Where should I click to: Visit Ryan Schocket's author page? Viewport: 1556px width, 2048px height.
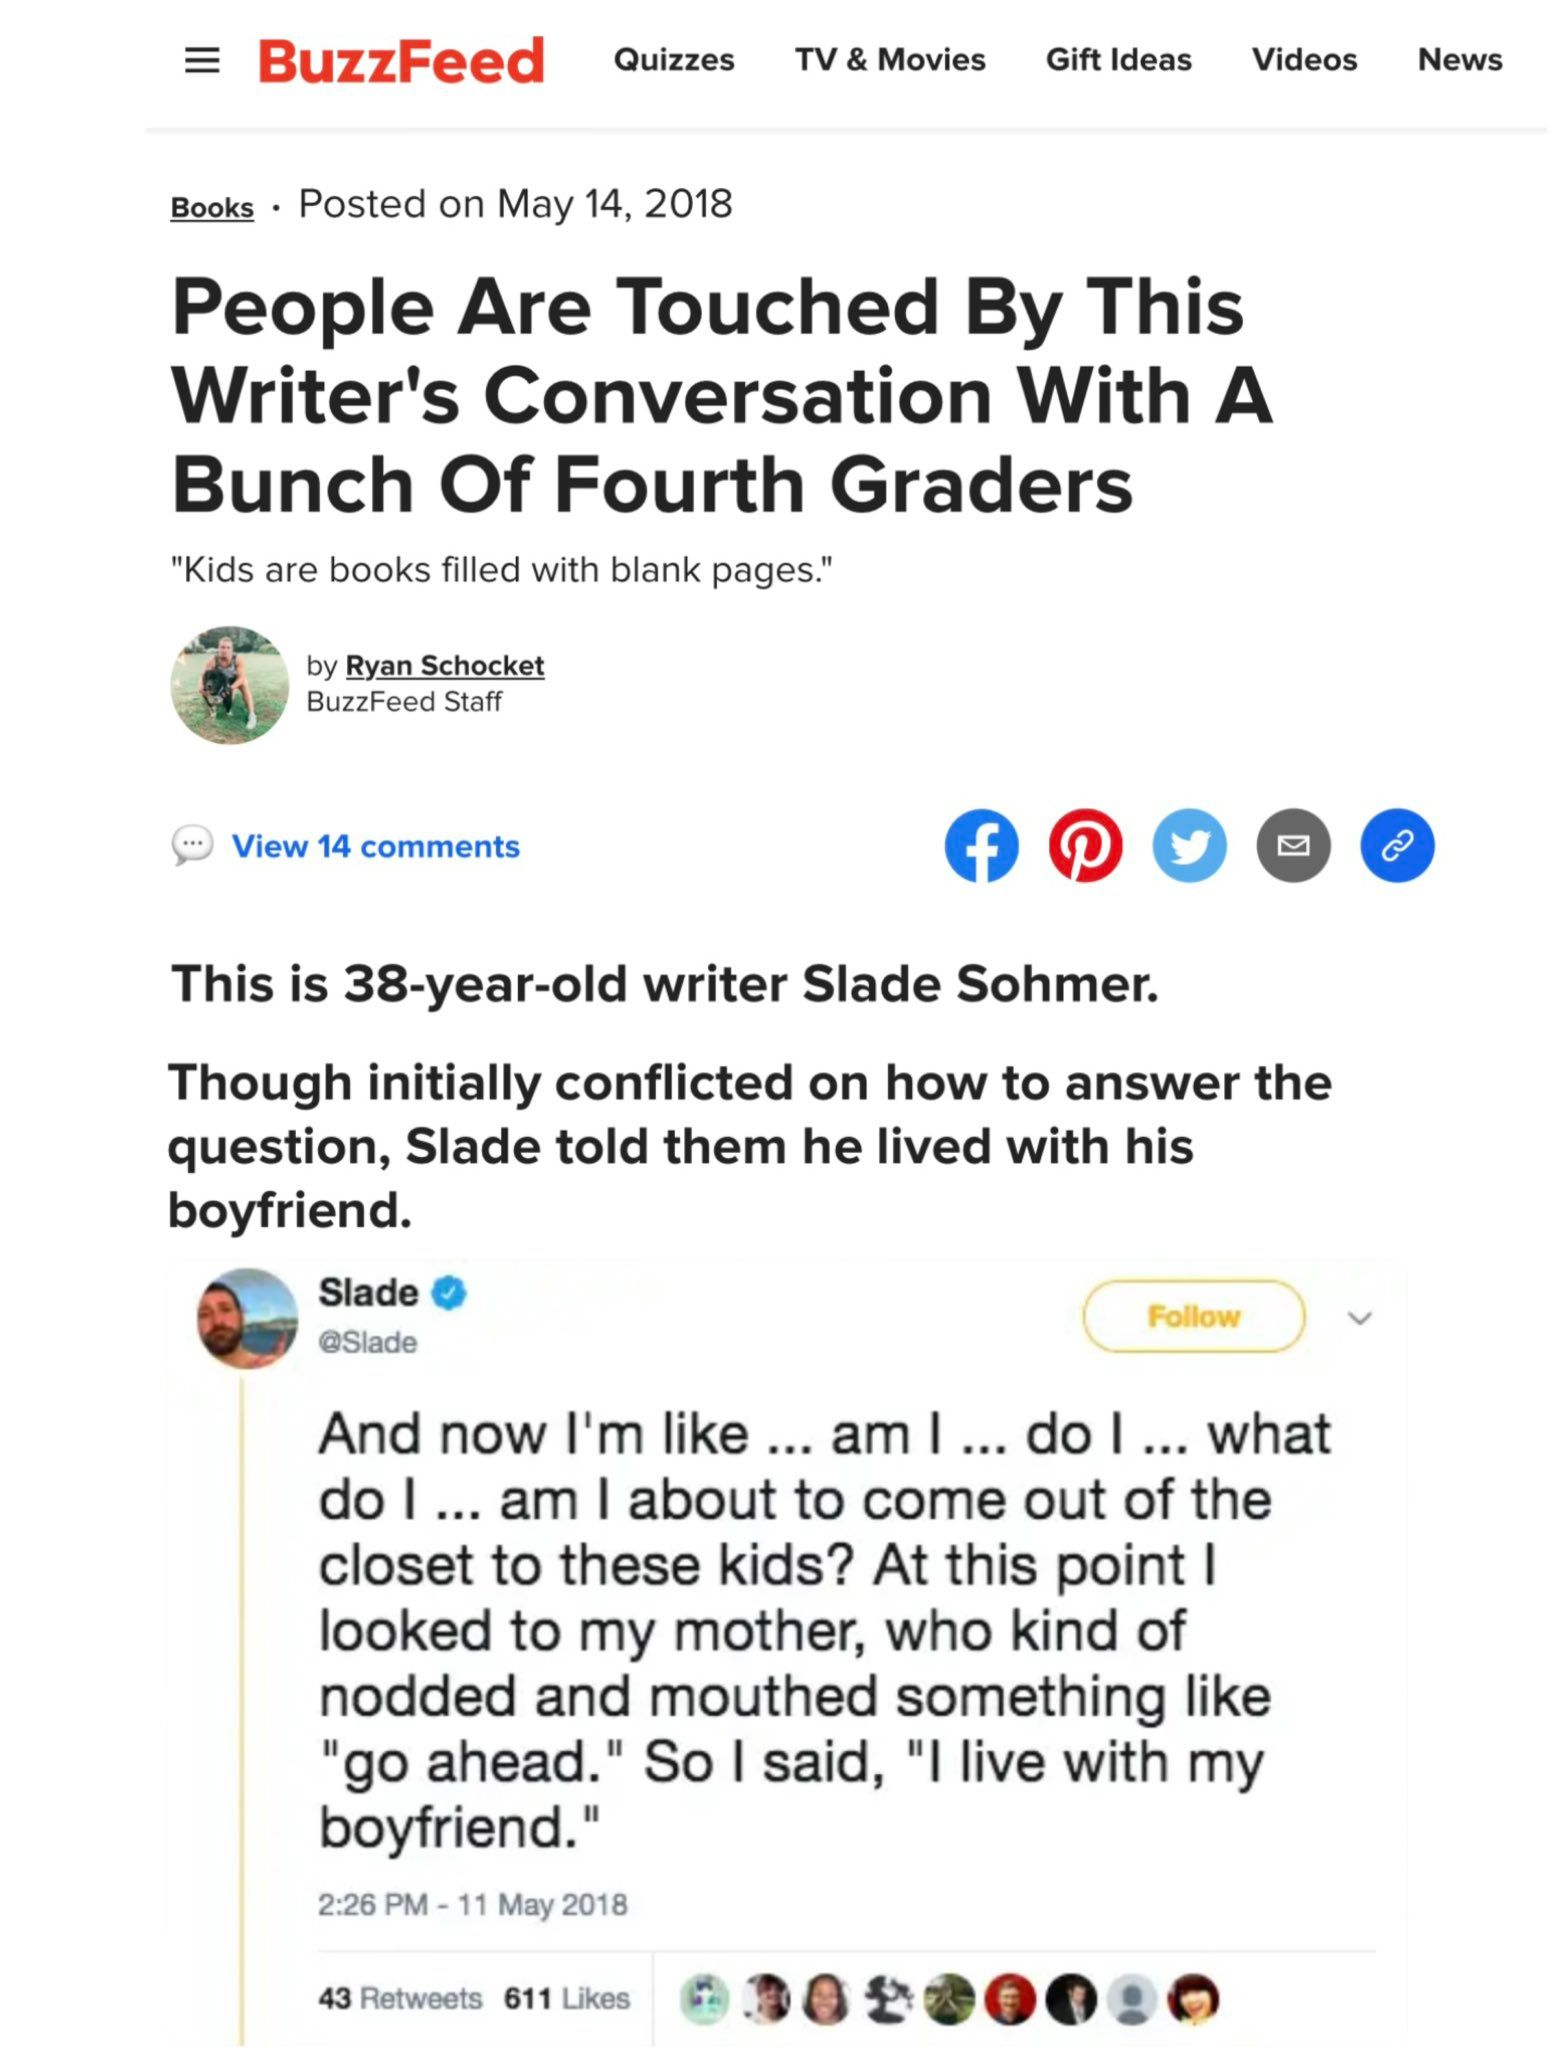coord(444,665)
